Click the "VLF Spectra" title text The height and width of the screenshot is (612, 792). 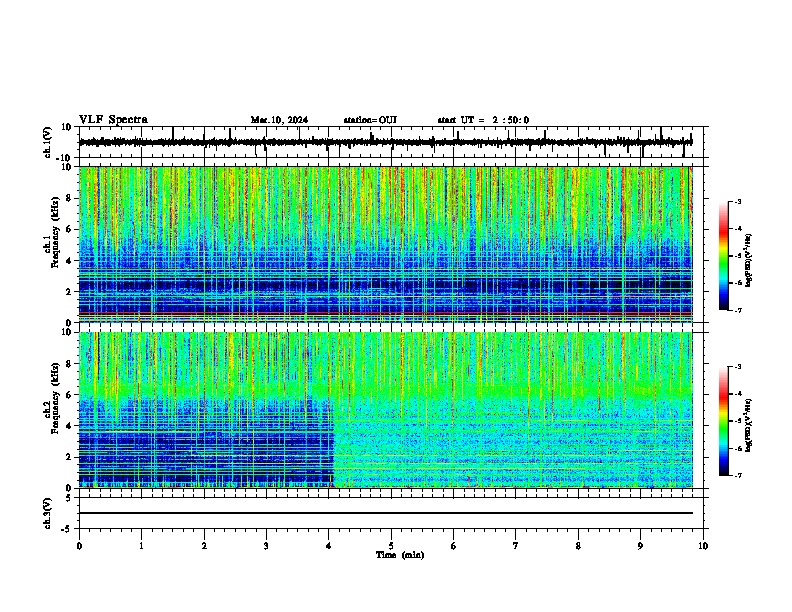[113, 120]
